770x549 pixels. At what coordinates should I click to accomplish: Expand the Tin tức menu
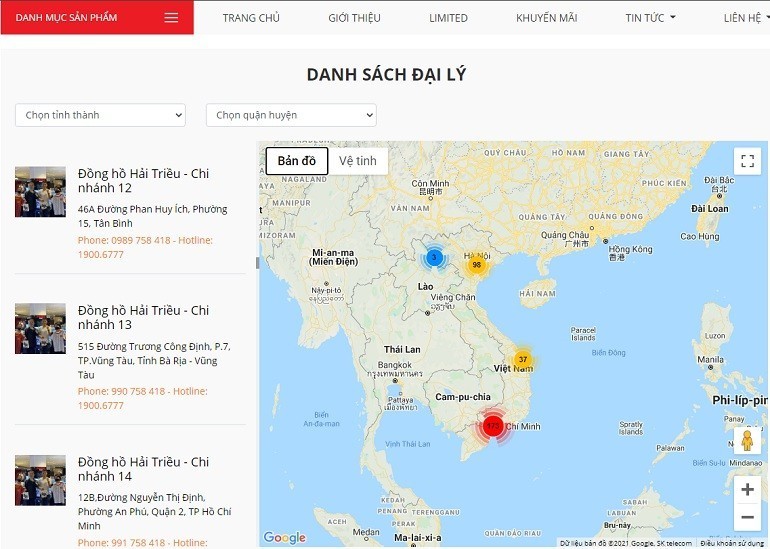click(650, 18)
